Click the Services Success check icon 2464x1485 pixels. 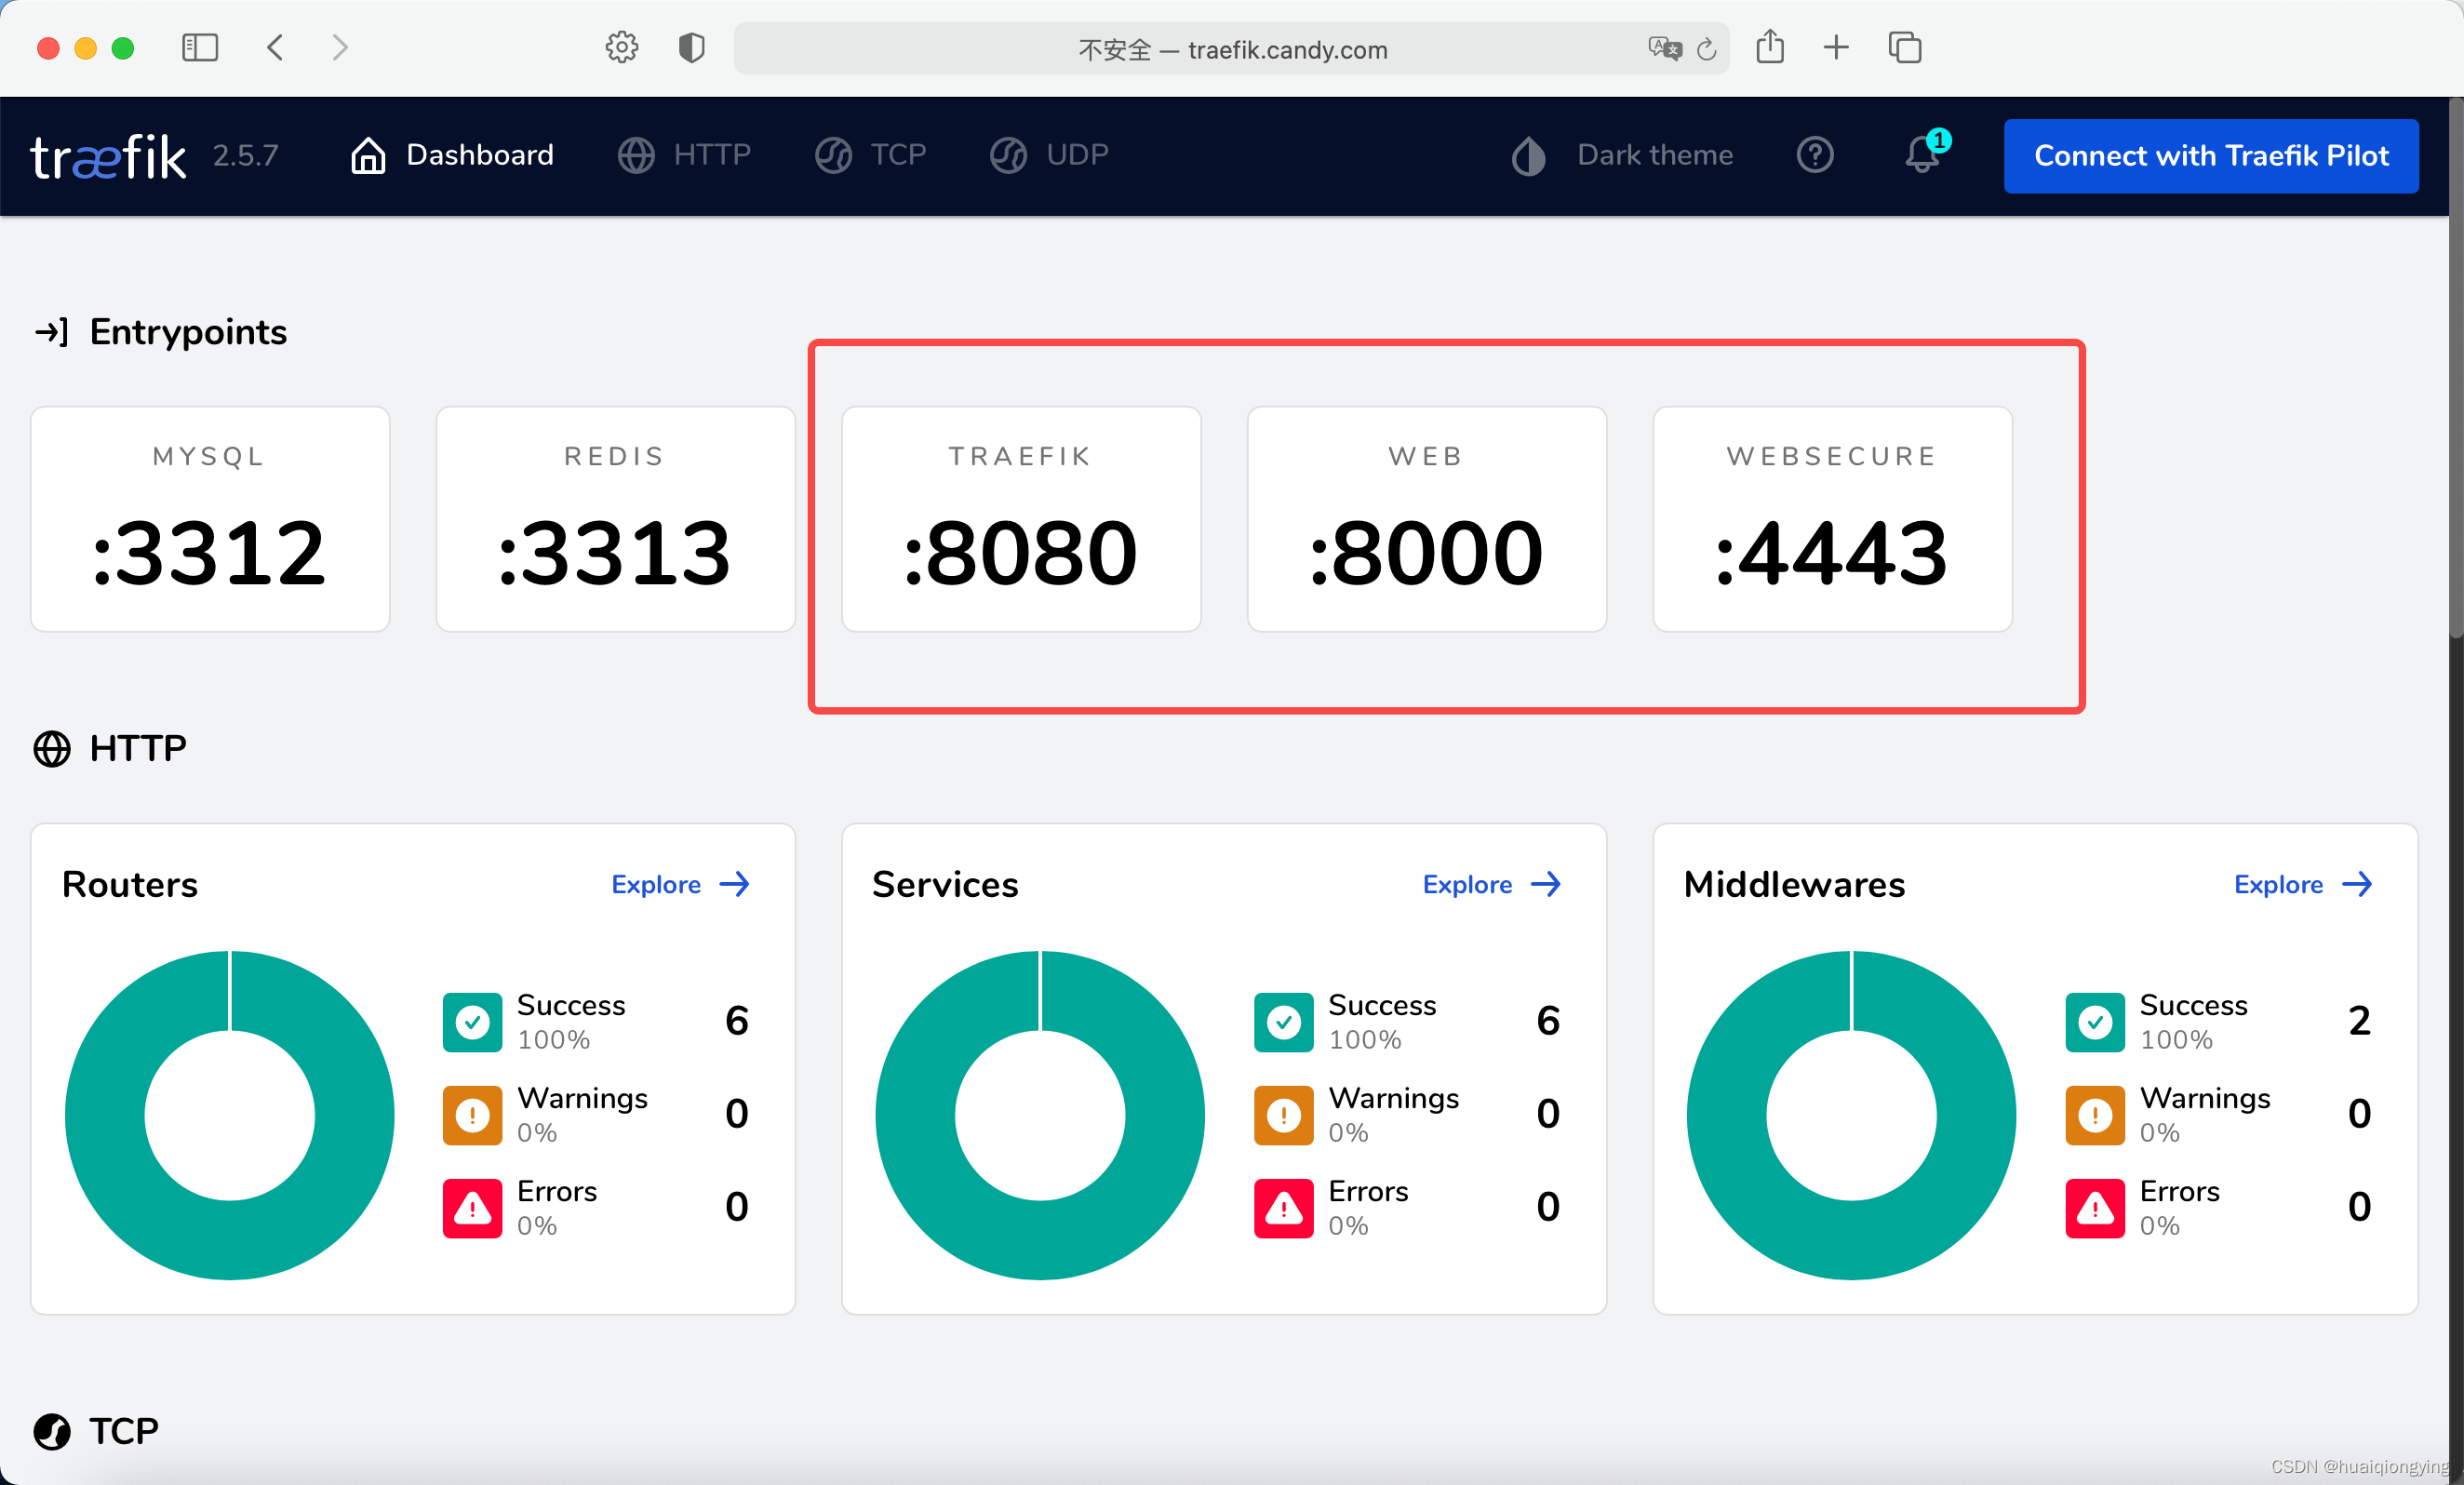click(1284, 1022)
